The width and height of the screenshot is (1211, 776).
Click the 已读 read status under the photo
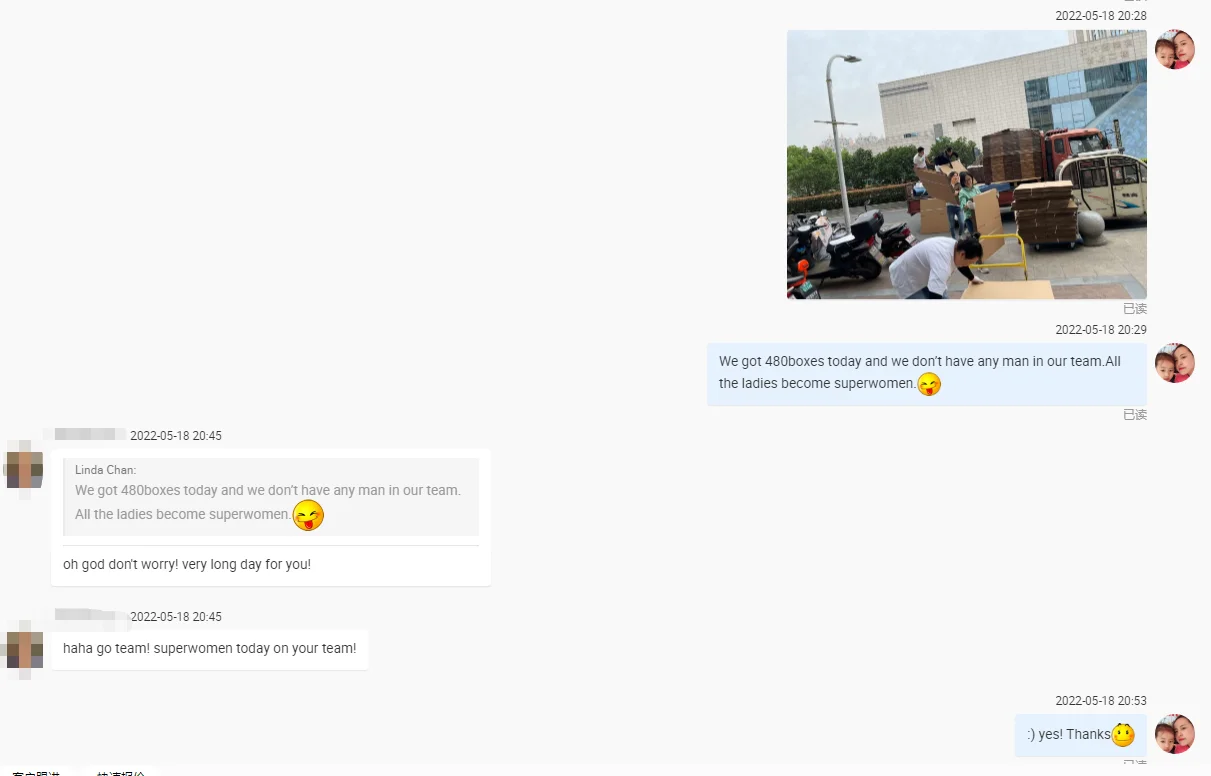click(x=1135, y=309)
